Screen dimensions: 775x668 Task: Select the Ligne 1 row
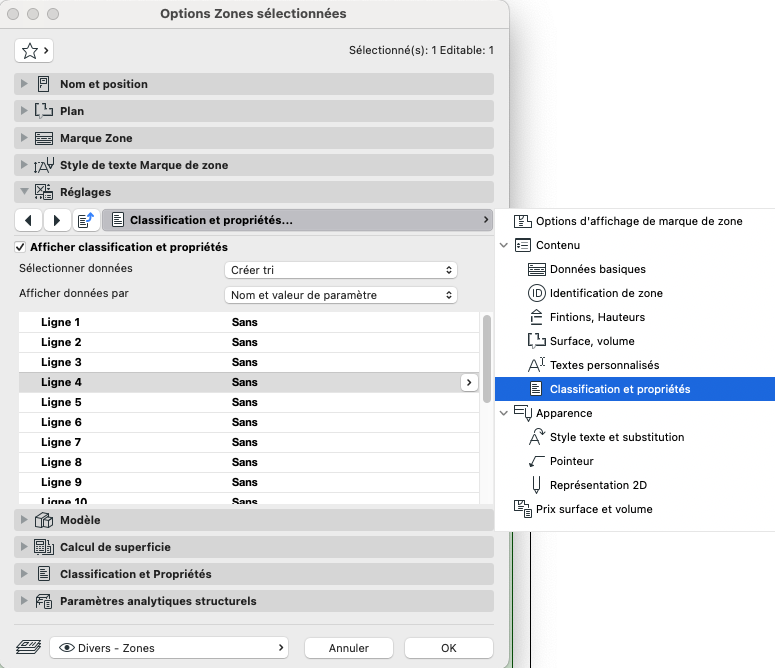pos(249,322)
